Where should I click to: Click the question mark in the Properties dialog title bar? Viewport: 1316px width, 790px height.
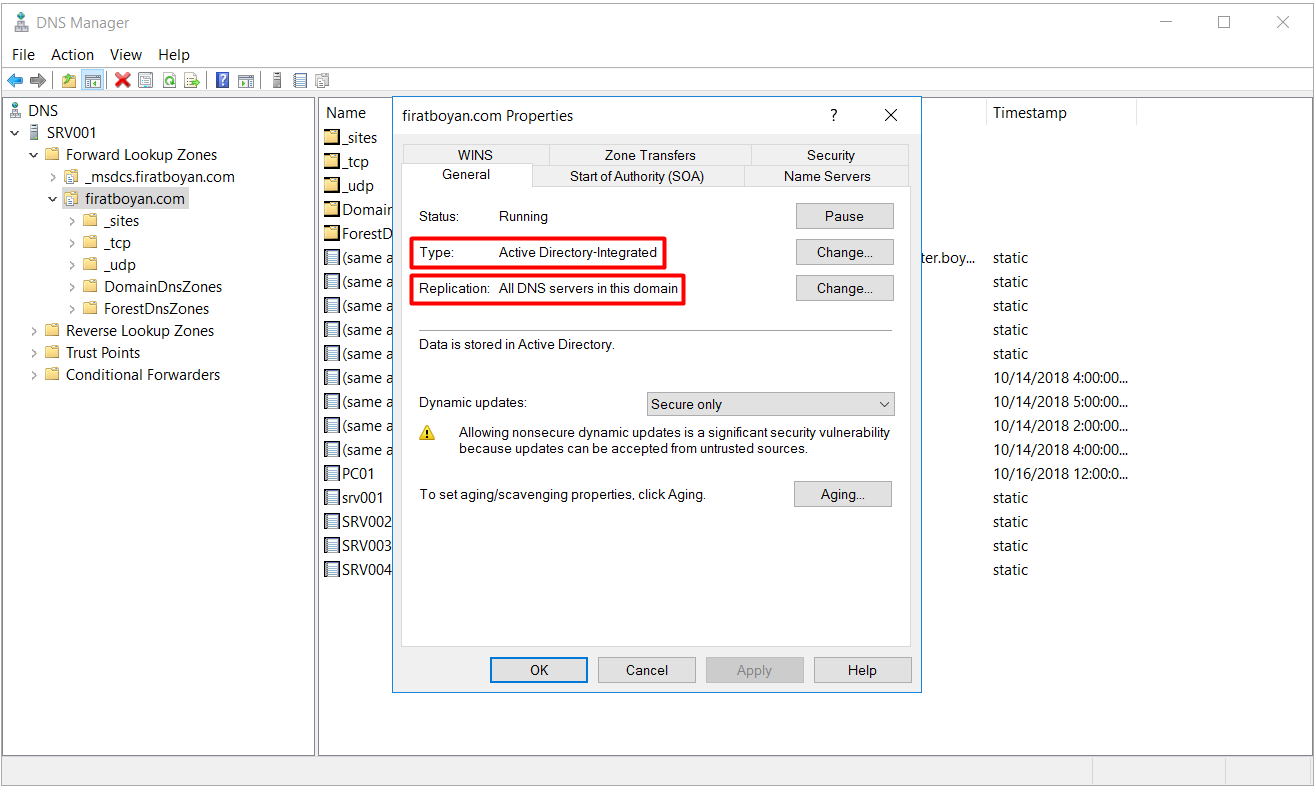point(834,116)
